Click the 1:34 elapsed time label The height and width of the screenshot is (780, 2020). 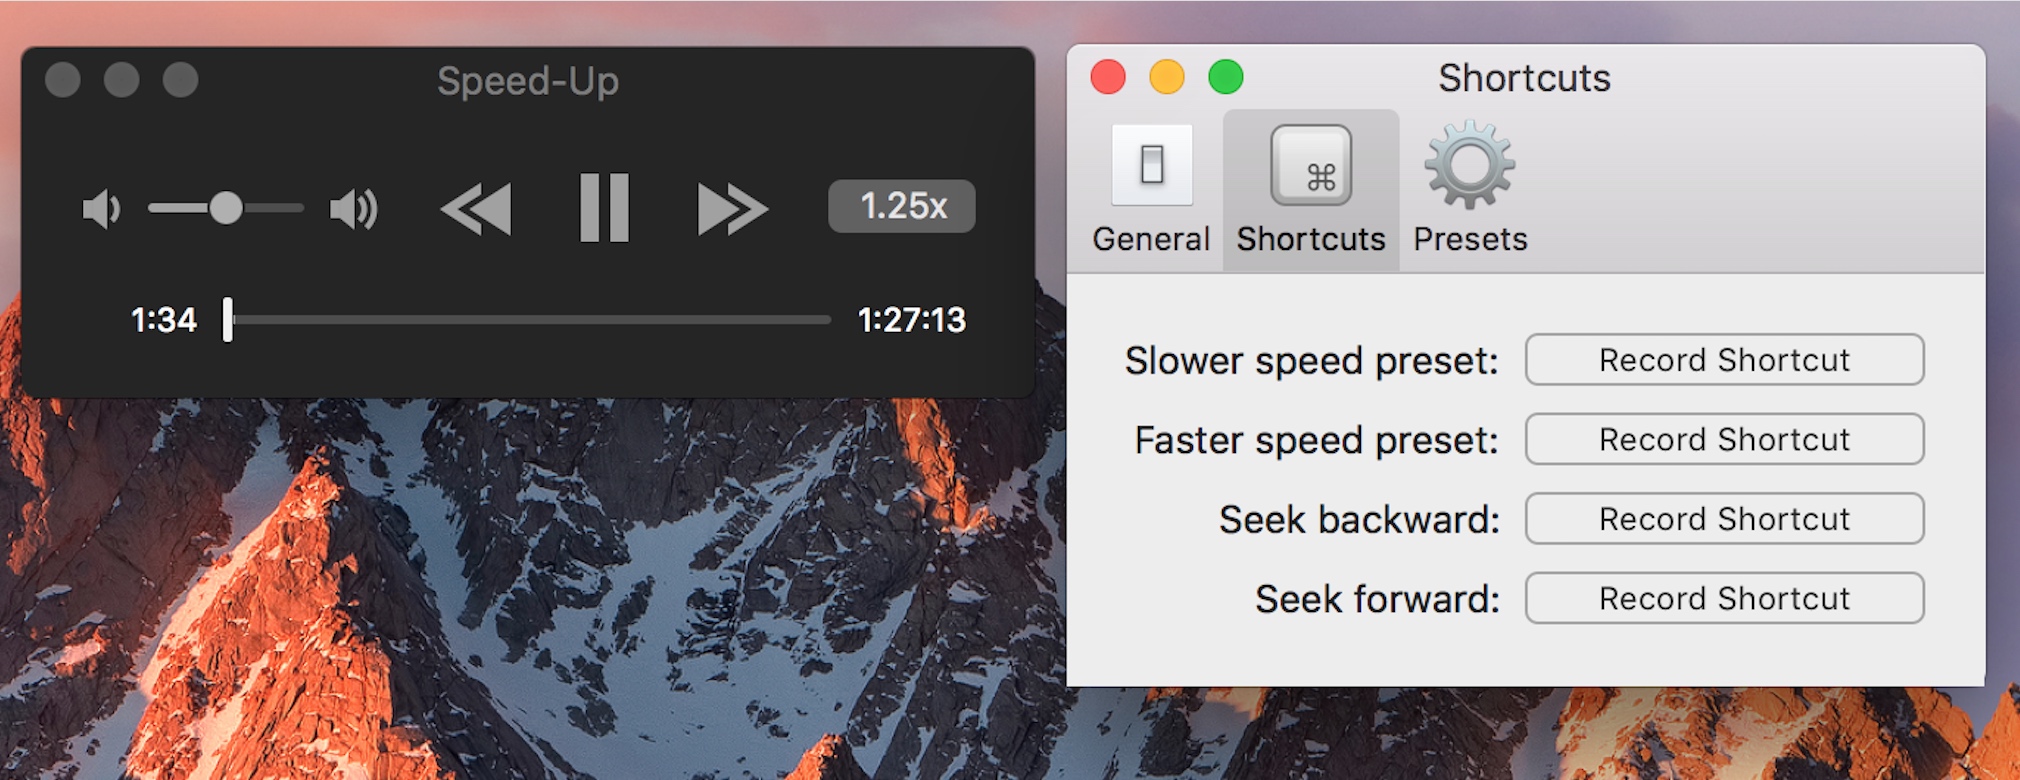pos(164,320)
